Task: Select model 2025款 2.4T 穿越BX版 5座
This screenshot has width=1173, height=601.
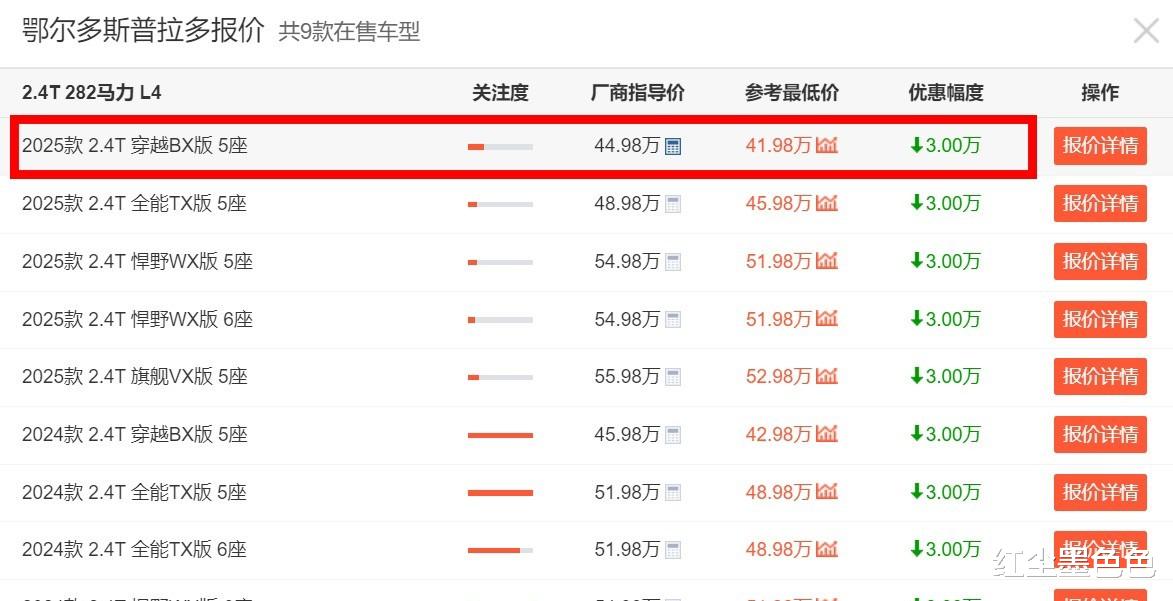Action: point(135,146)
